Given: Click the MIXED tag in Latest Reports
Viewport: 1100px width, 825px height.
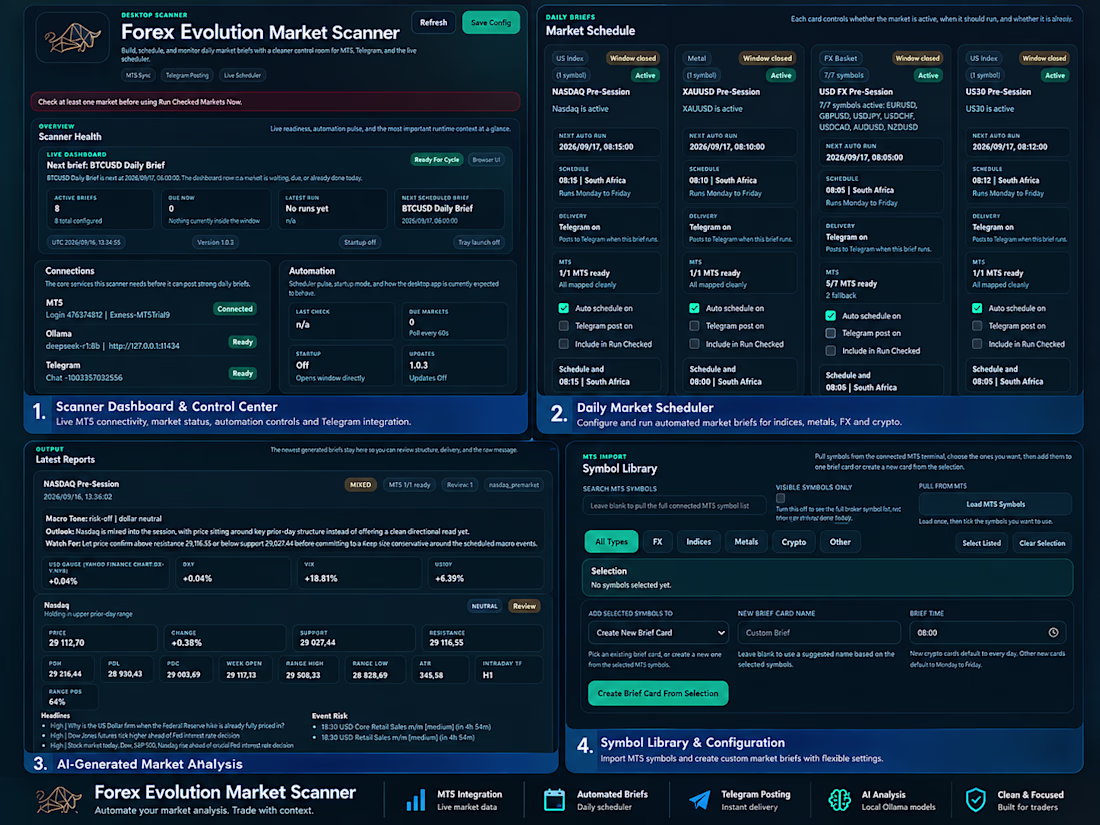Looking at the screenshot, I should (x=360, y=485).
